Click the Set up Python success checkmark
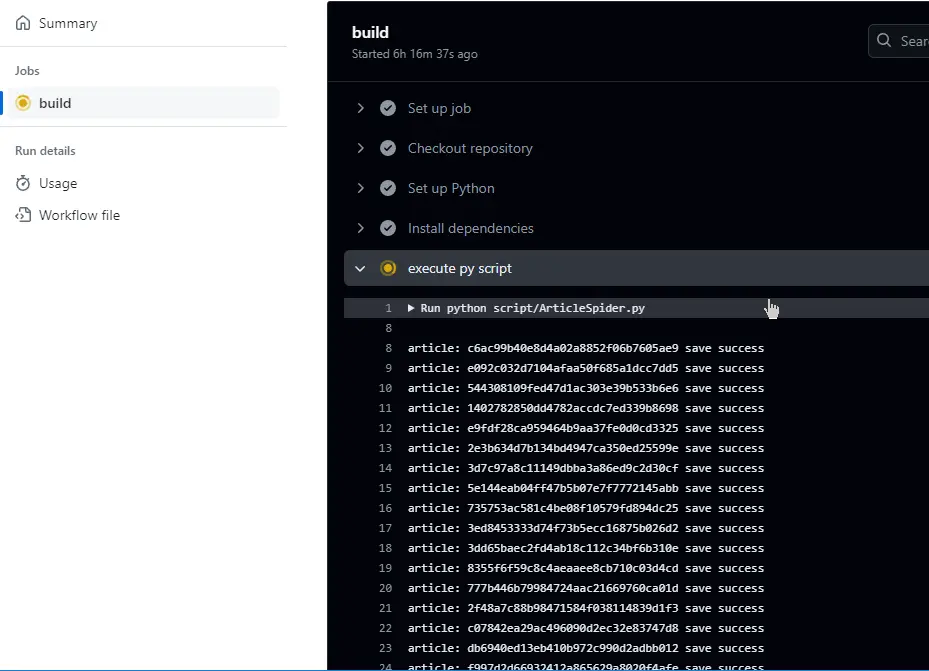Screen dimensions: 929x671 [388, 188]
